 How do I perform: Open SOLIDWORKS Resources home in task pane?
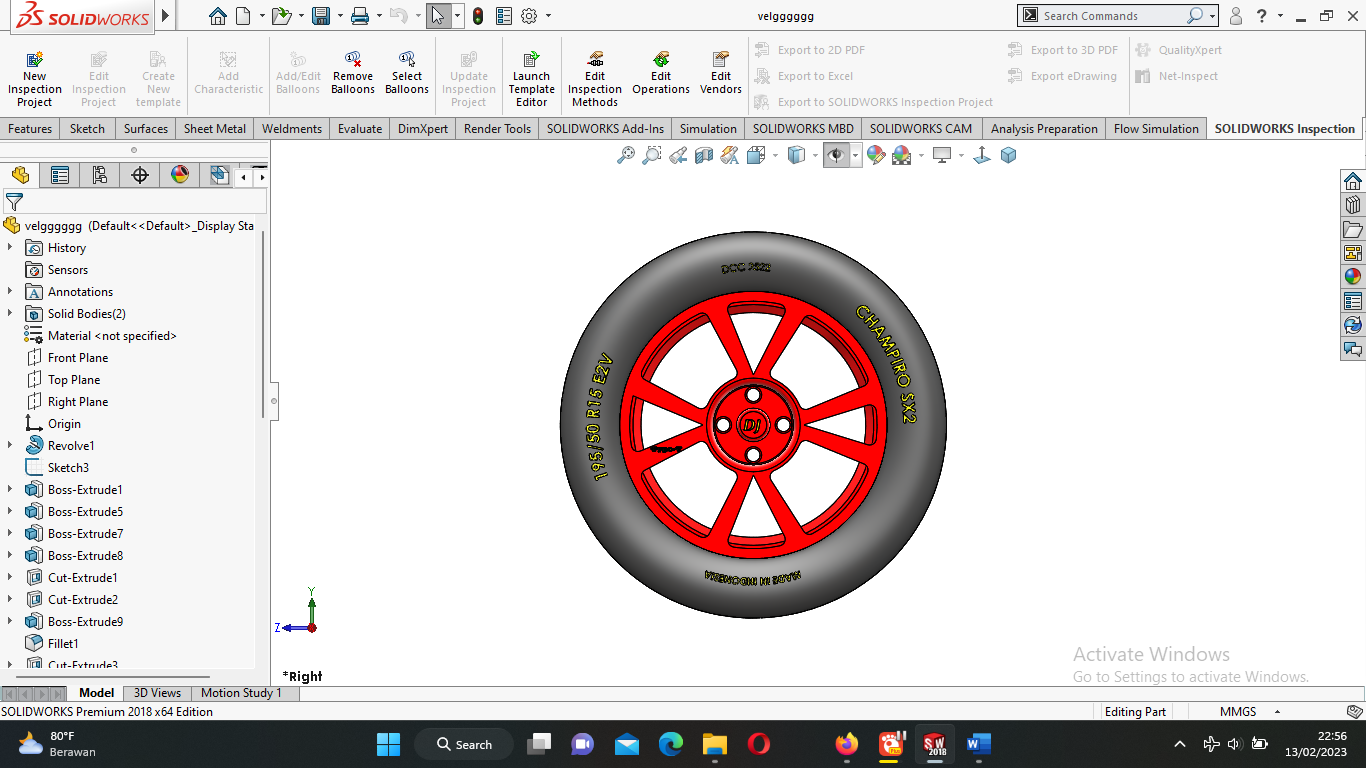tap(1353, 181)
